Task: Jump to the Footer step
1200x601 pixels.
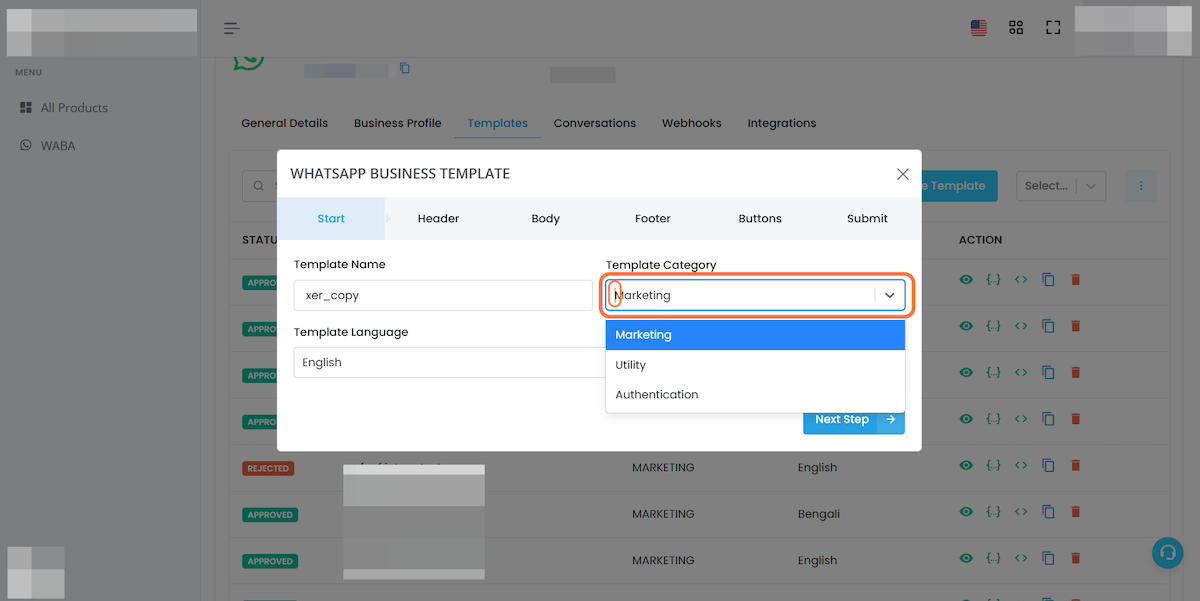Action: click(x=653, y=218)
